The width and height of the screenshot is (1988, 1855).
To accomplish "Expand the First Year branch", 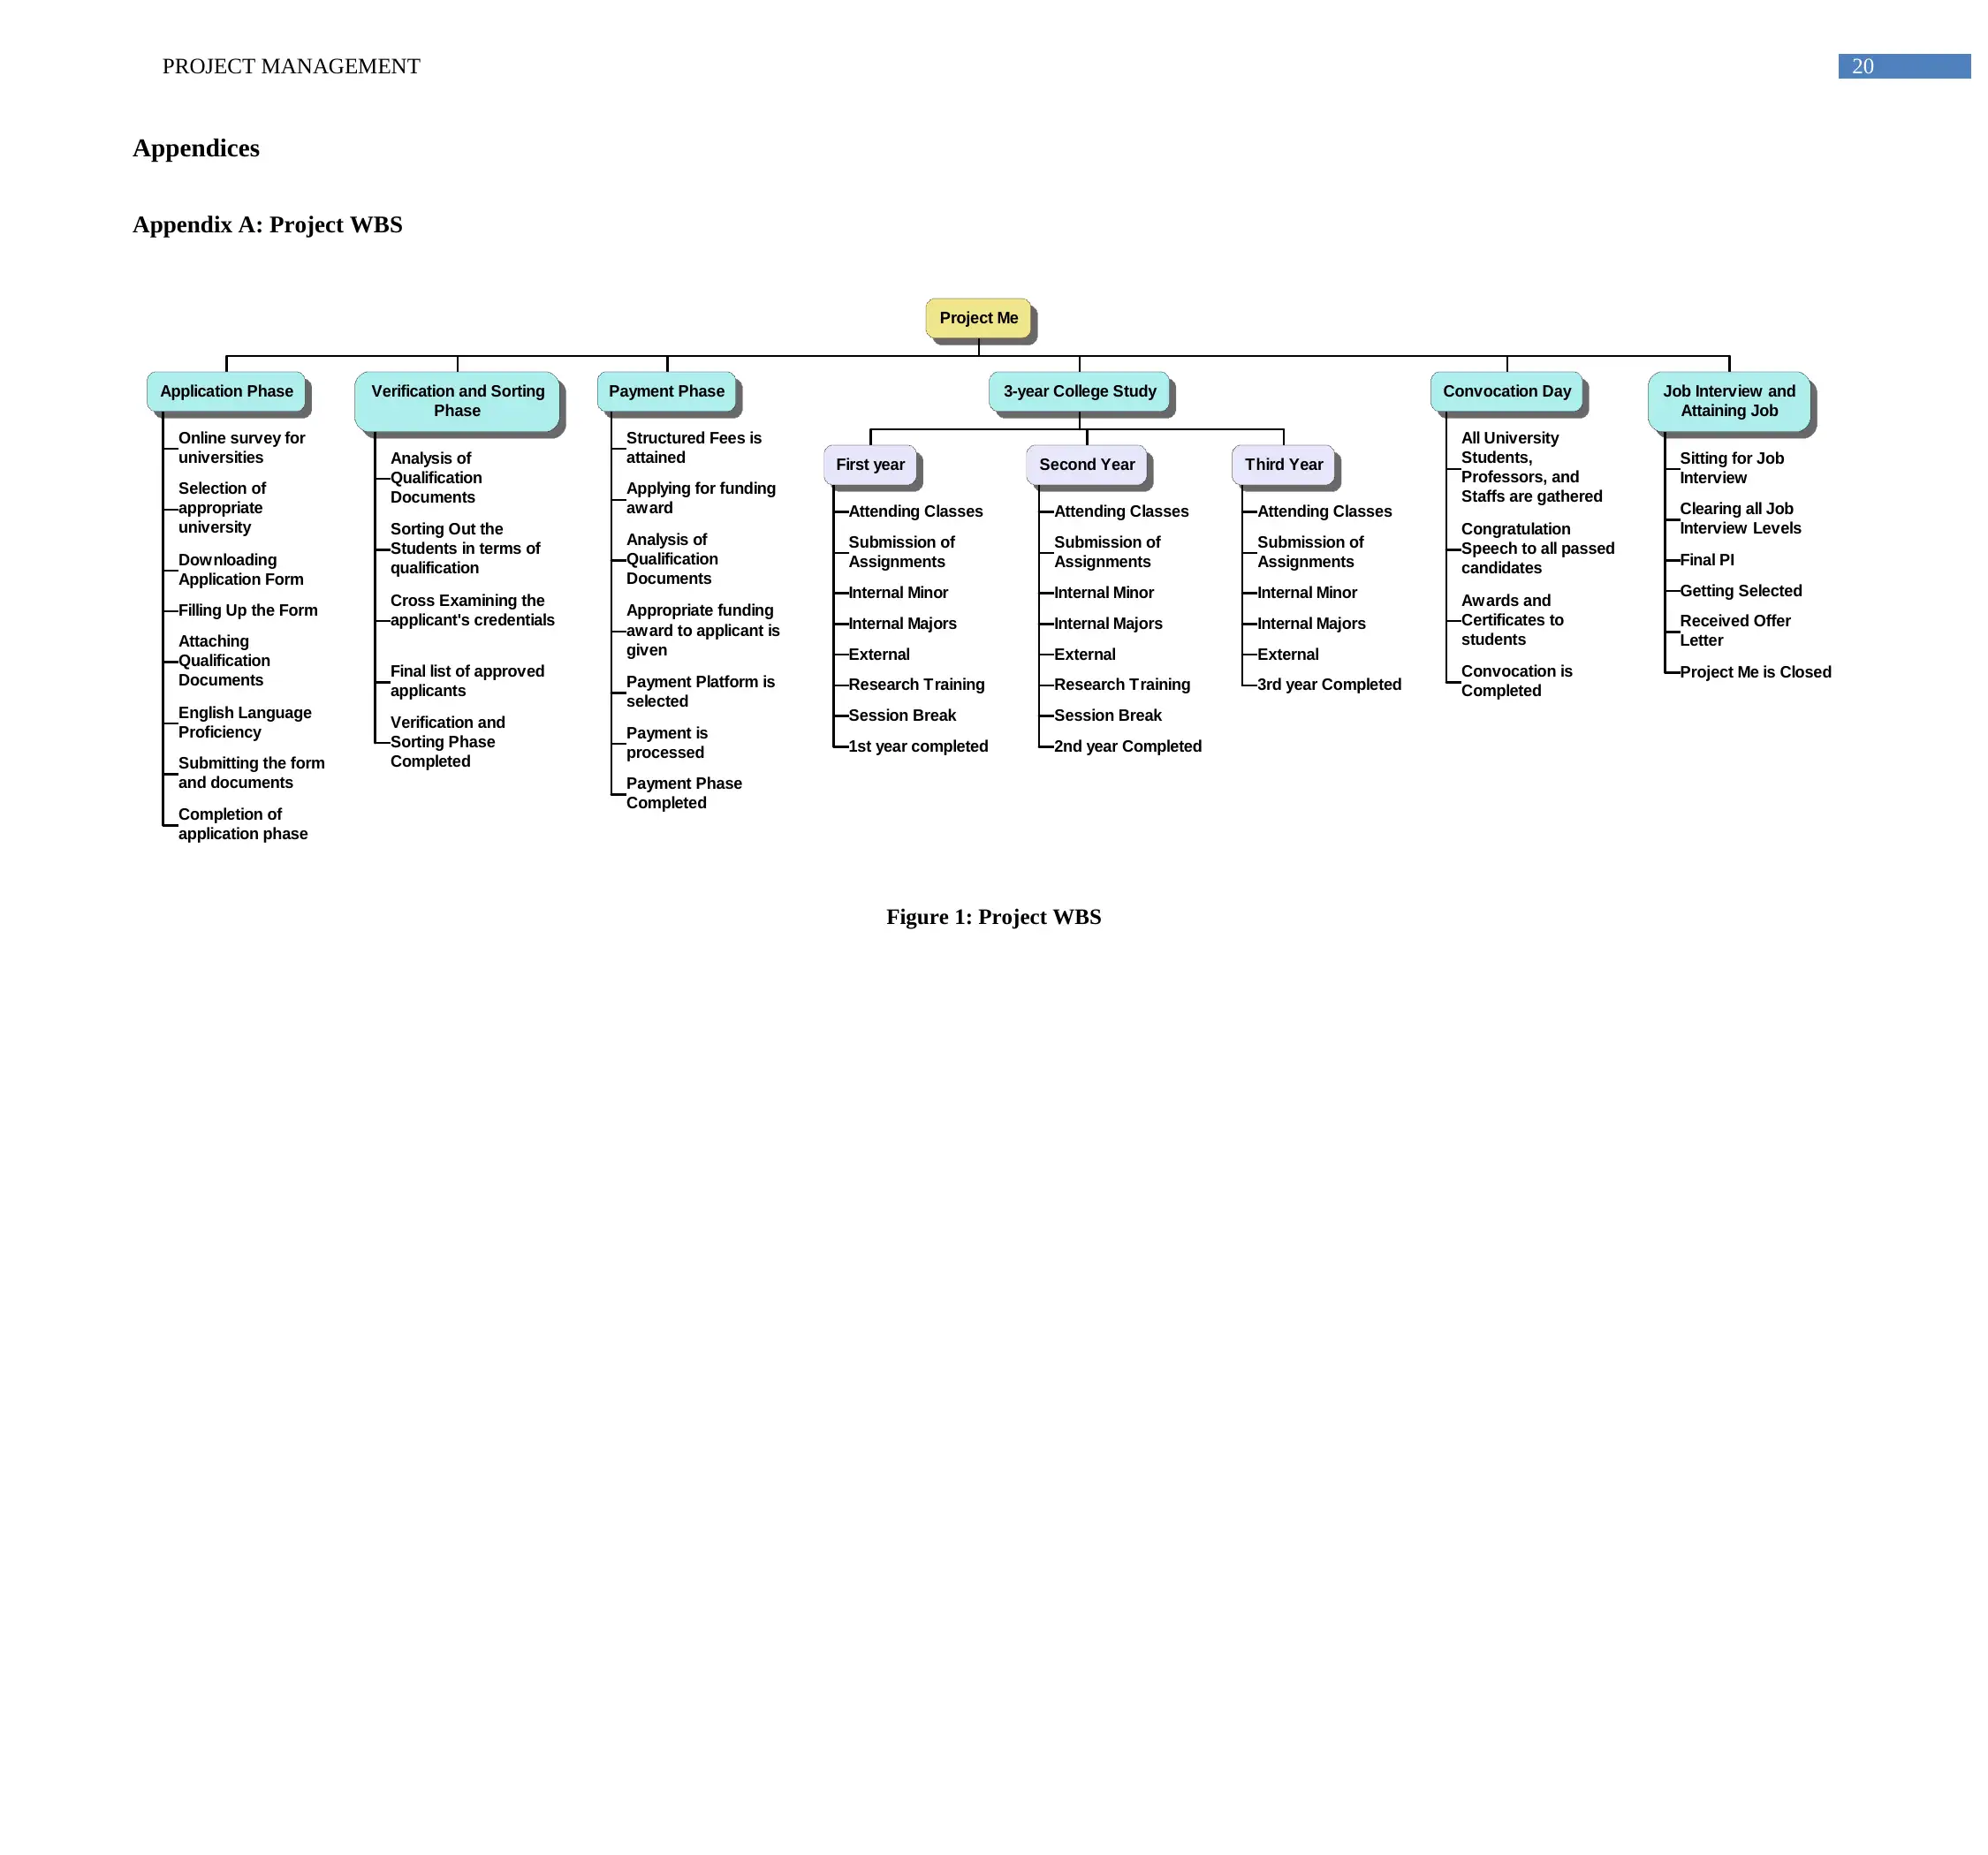I will pyautogui.click(x=872, y=464).
